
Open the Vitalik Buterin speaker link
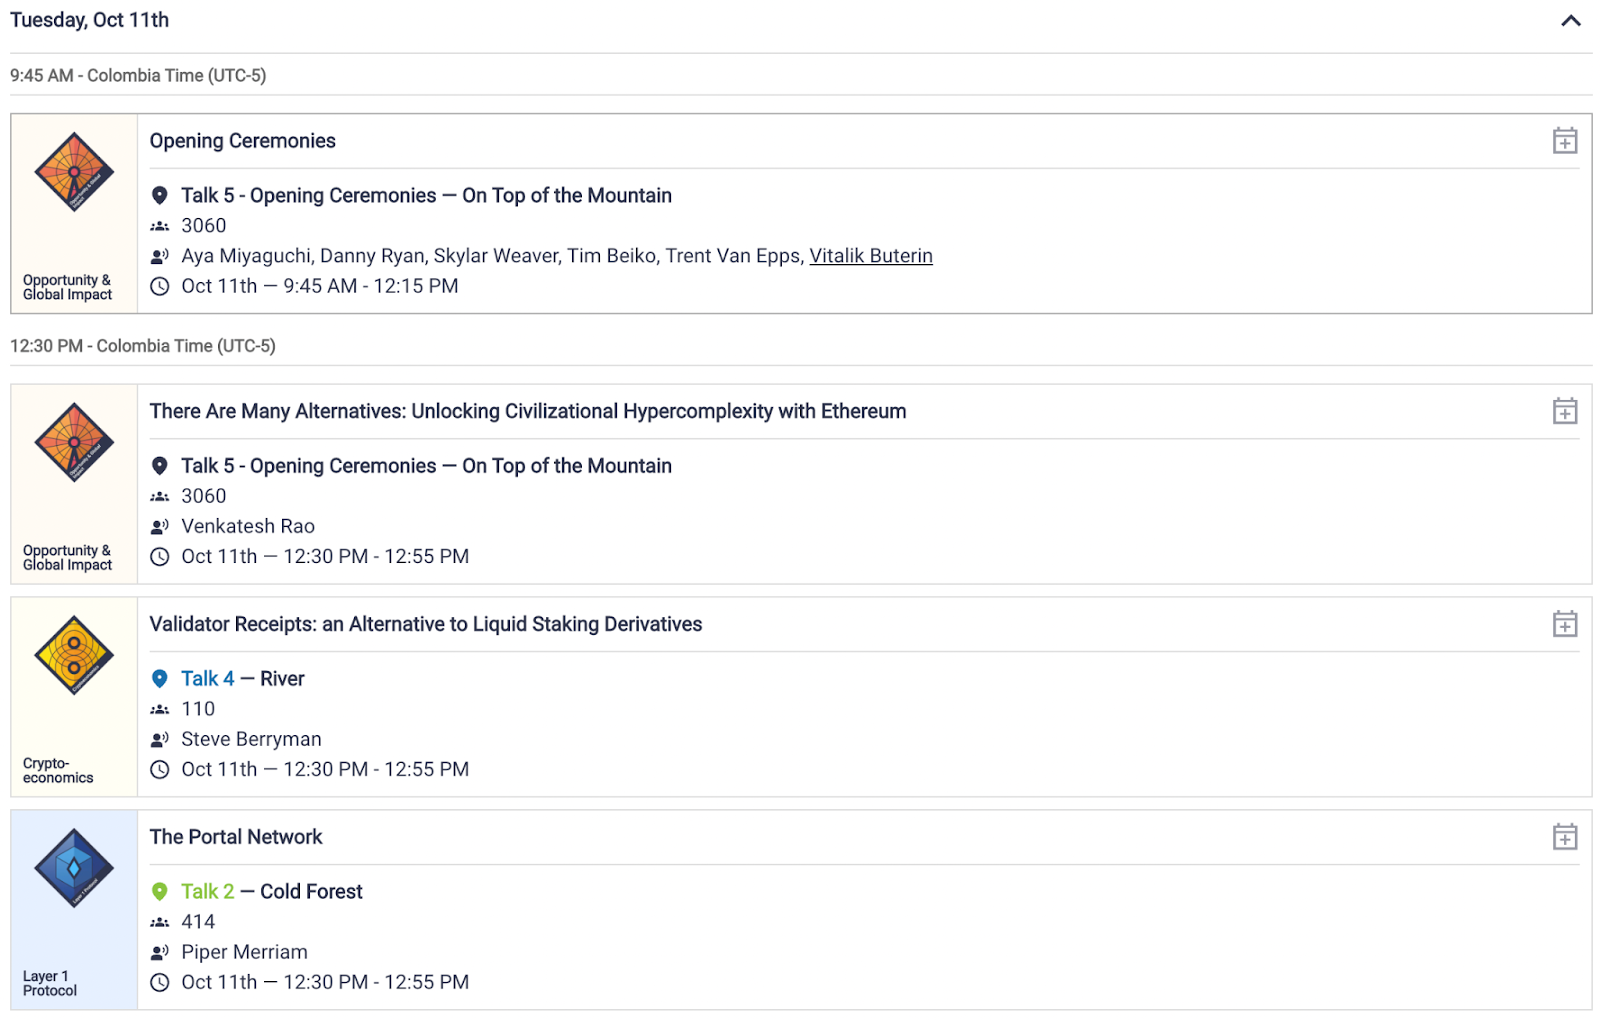(871, 256)
